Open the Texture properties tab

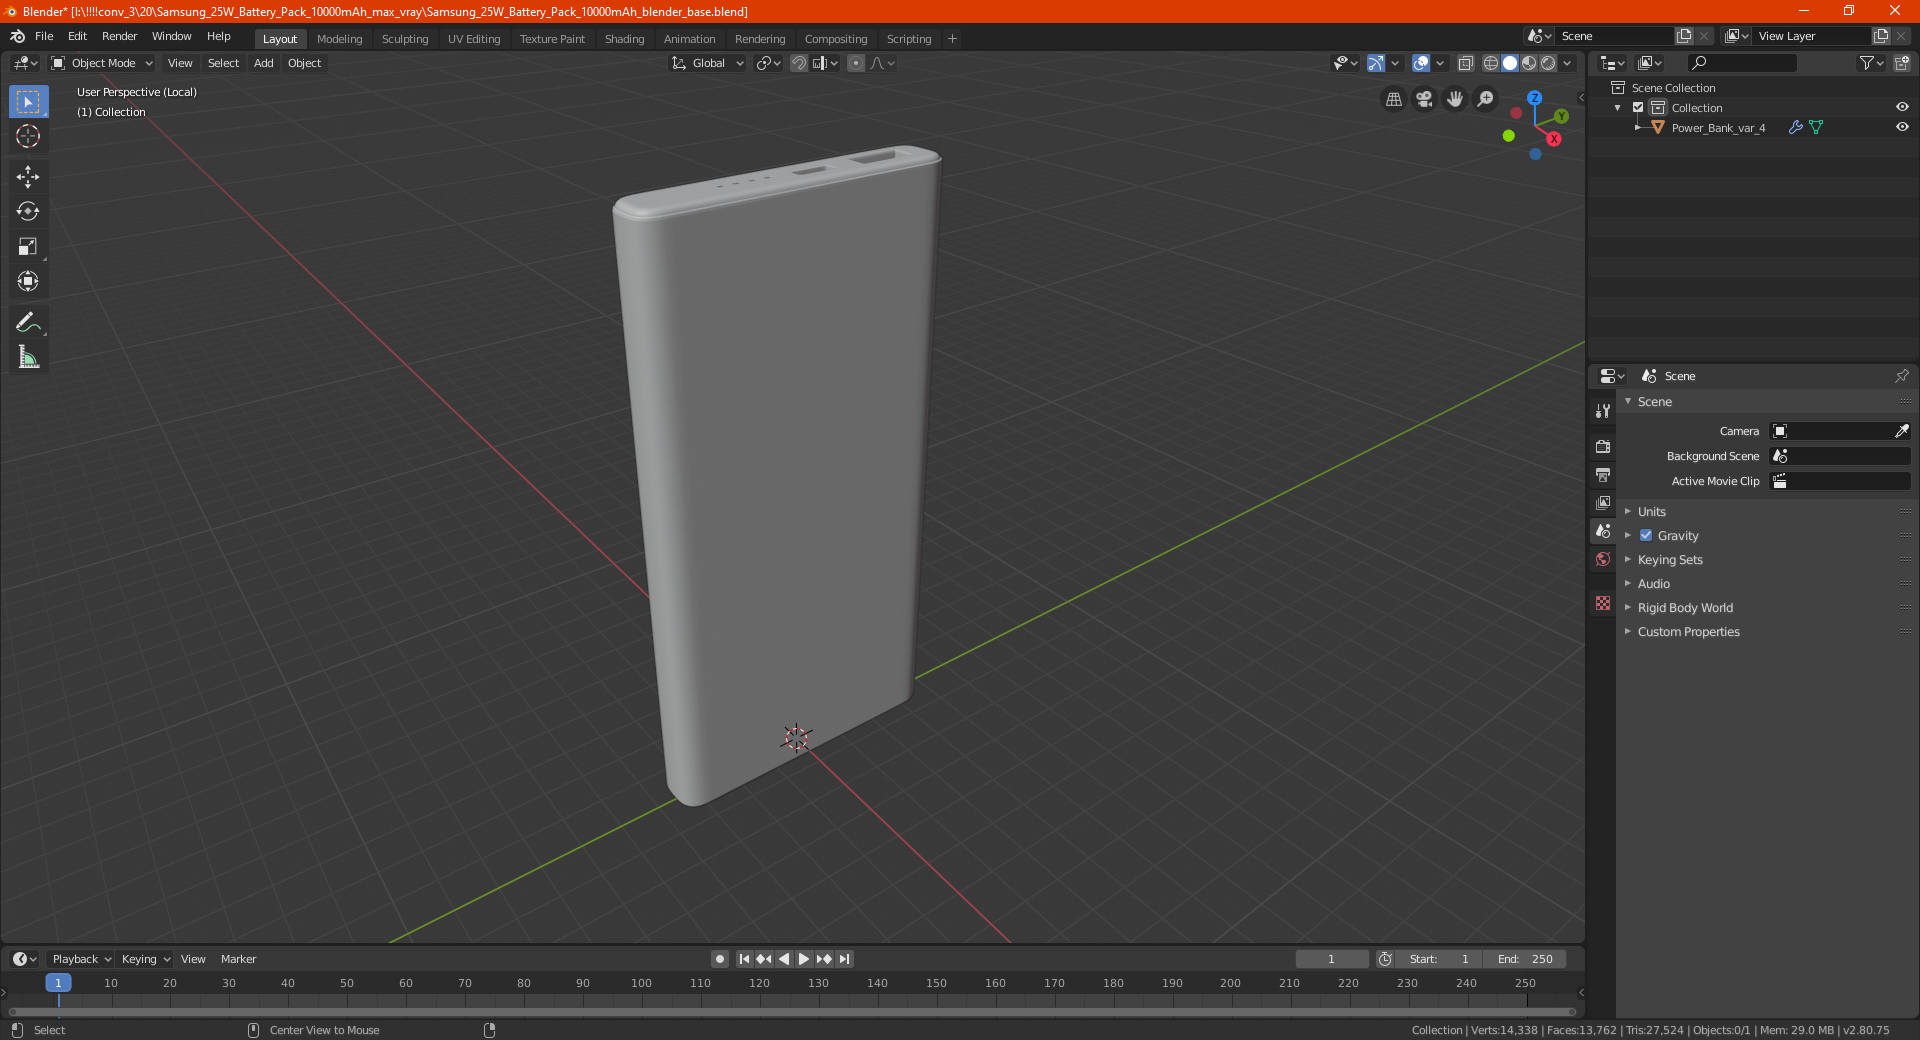(1603, 603)
